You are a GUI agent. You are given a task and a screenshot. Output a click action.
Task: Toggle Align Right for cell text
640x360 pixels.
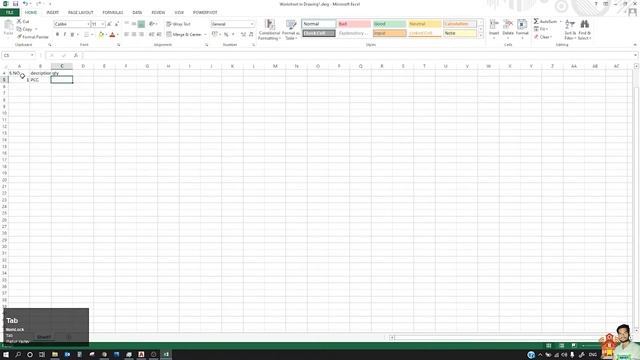pos(141,35)
